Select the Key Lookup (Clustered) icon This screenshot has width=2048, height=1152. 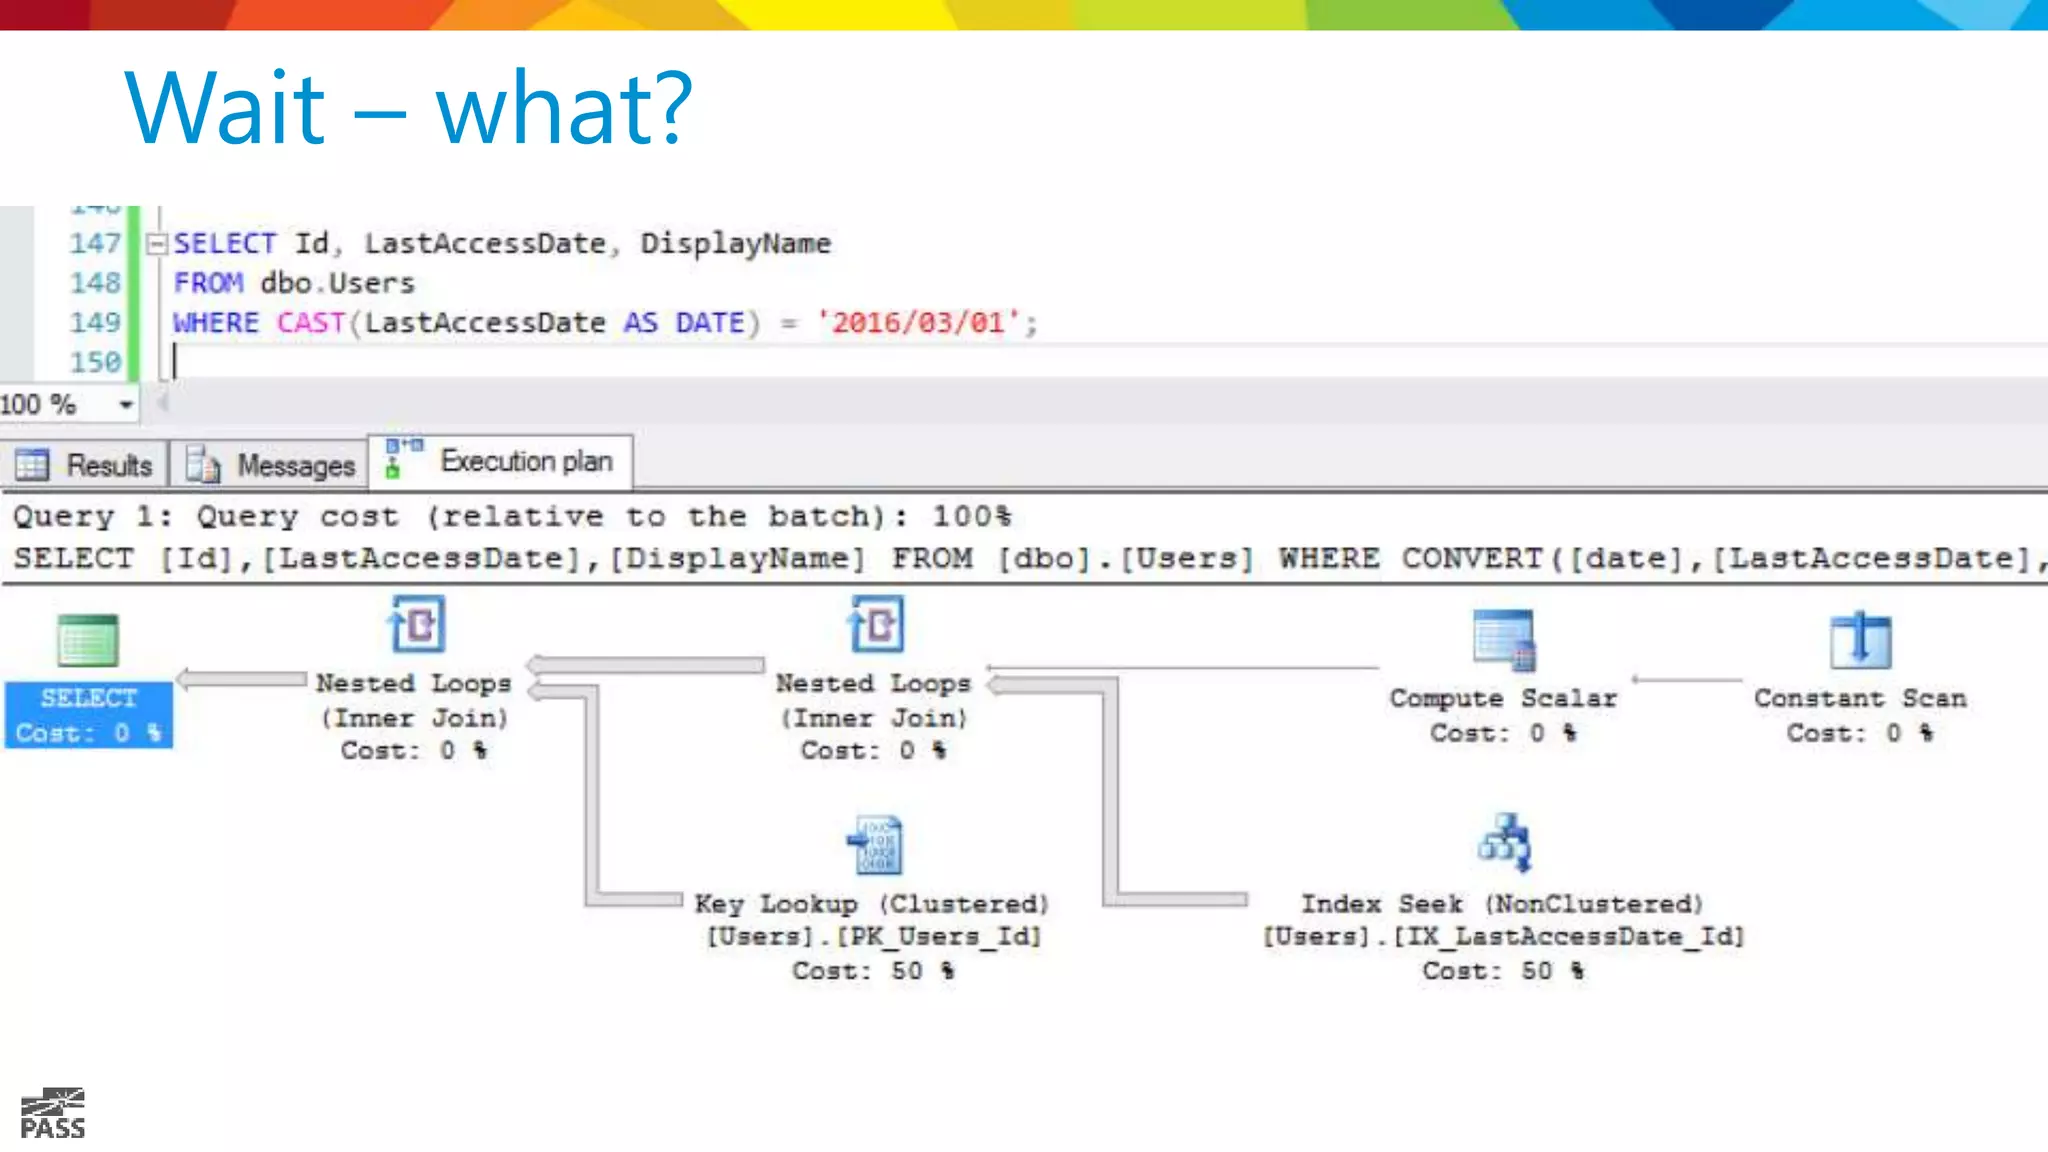click(876, 845)
